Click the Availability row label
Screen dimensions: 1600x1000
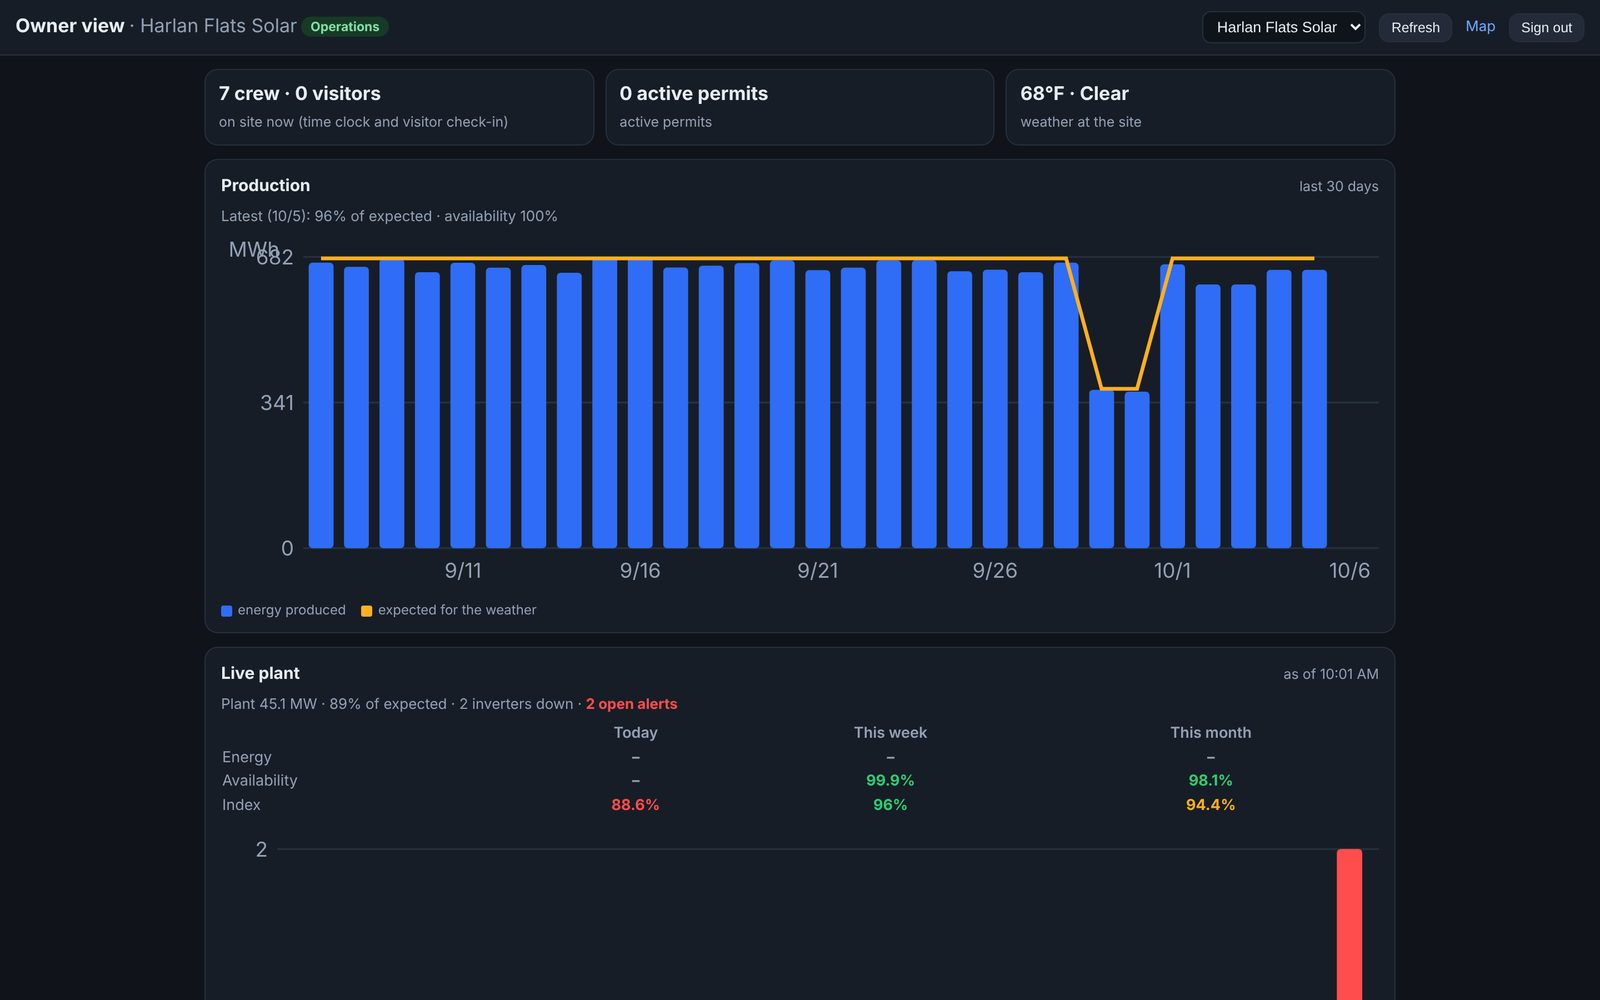click(259, 781)
